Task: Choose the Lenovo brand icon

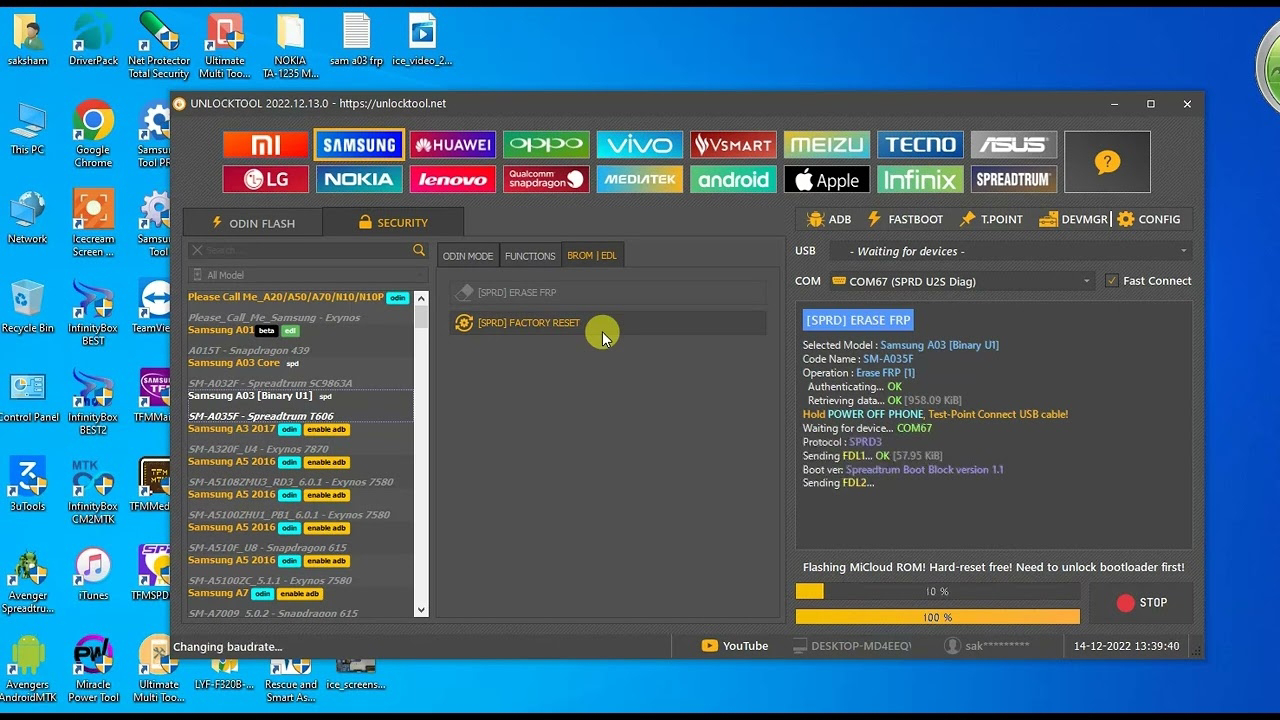Action: (453, 179)
